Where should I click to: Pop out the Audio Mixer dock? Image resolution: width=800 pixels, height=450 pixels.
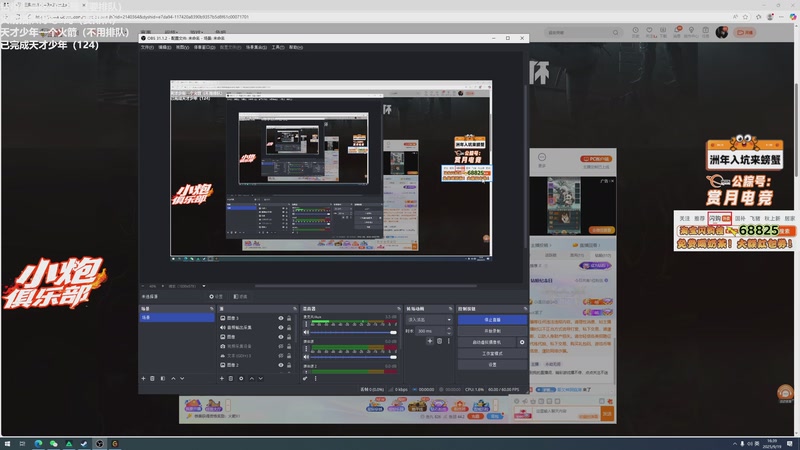pos(399,309)
